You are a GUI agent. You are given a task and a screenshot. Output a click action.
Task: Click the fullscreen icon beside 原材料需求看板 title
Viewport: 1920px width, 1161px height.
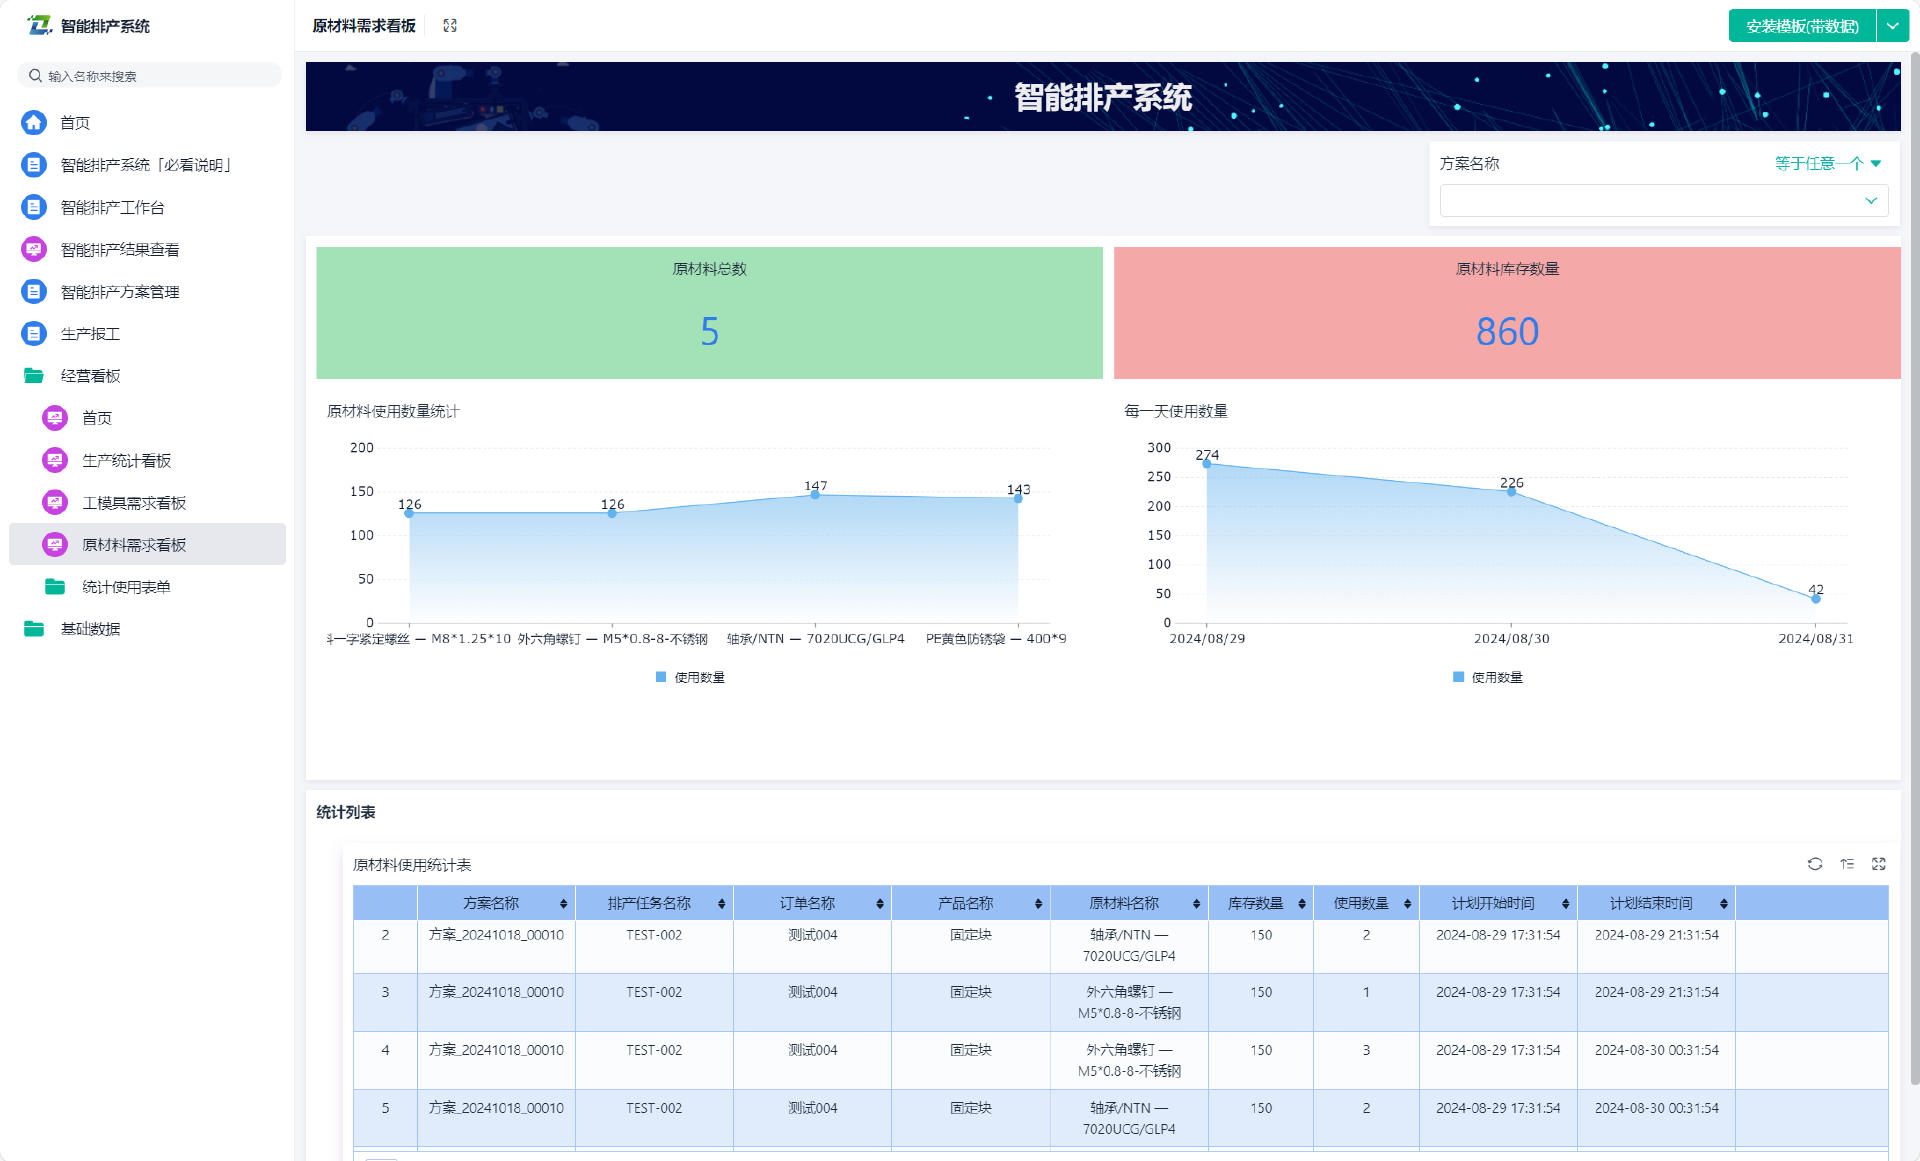[x=450, y=26]
